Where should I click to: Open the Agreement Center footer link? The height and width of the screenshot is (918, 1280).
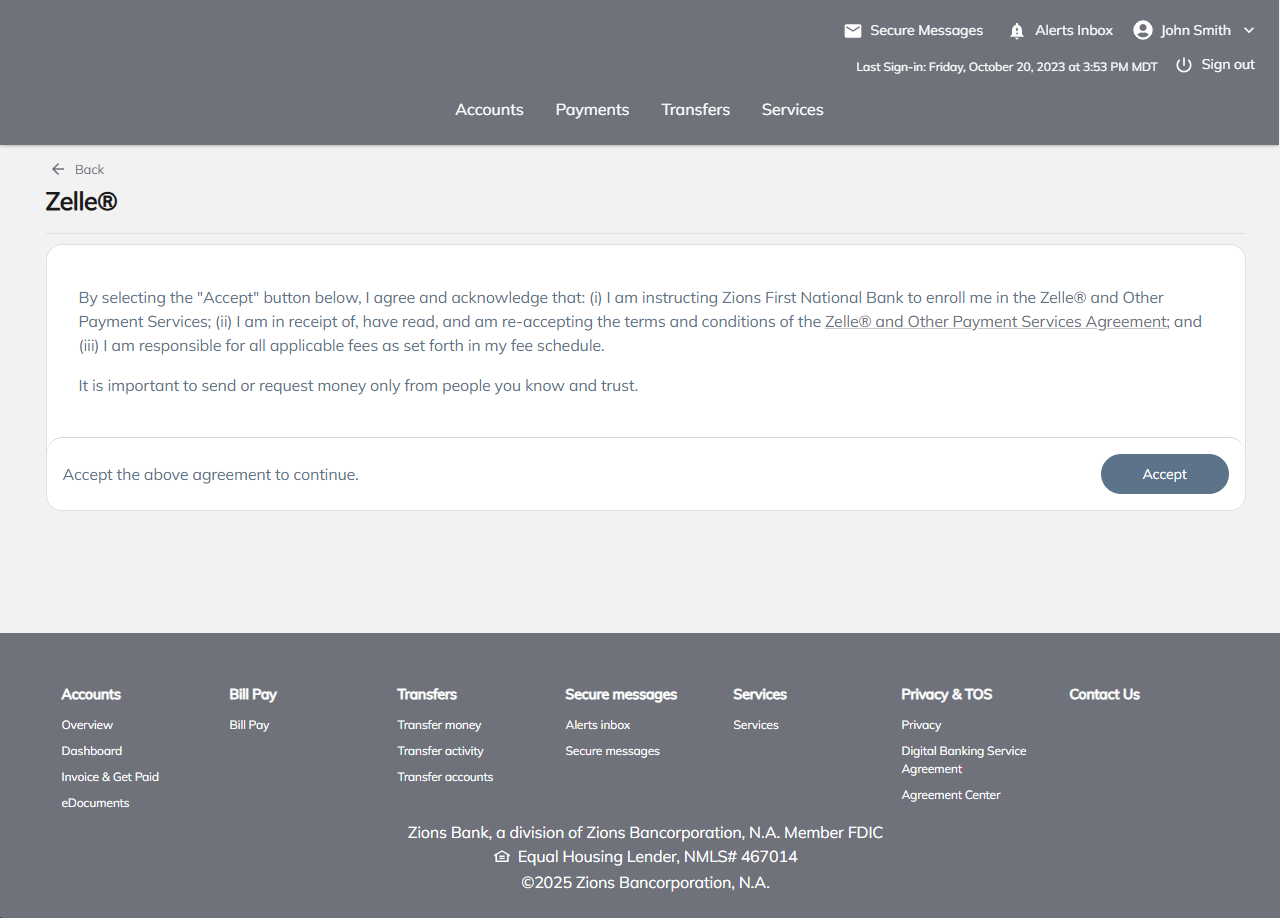pyautogui.click(x=951, y=795)
